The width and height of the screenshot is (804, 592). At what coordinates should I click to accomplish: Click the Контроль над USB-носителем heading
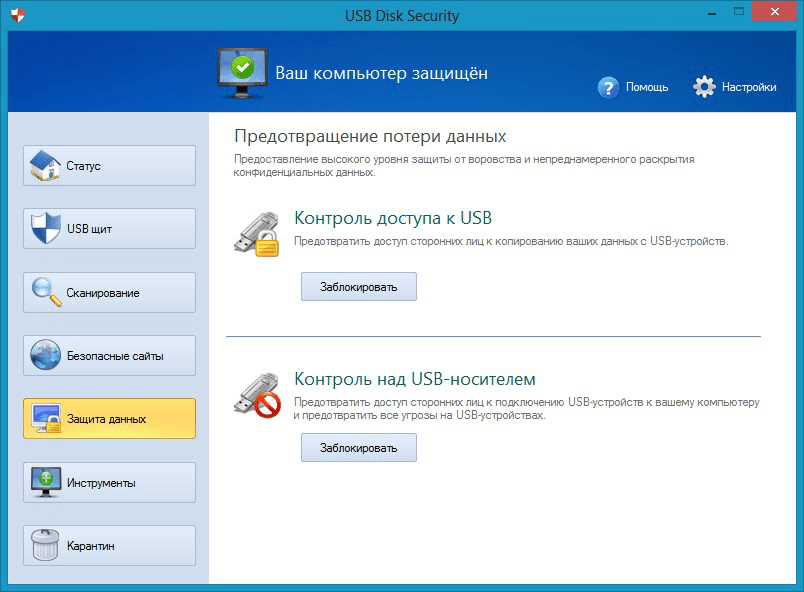(x=415, y=379)
